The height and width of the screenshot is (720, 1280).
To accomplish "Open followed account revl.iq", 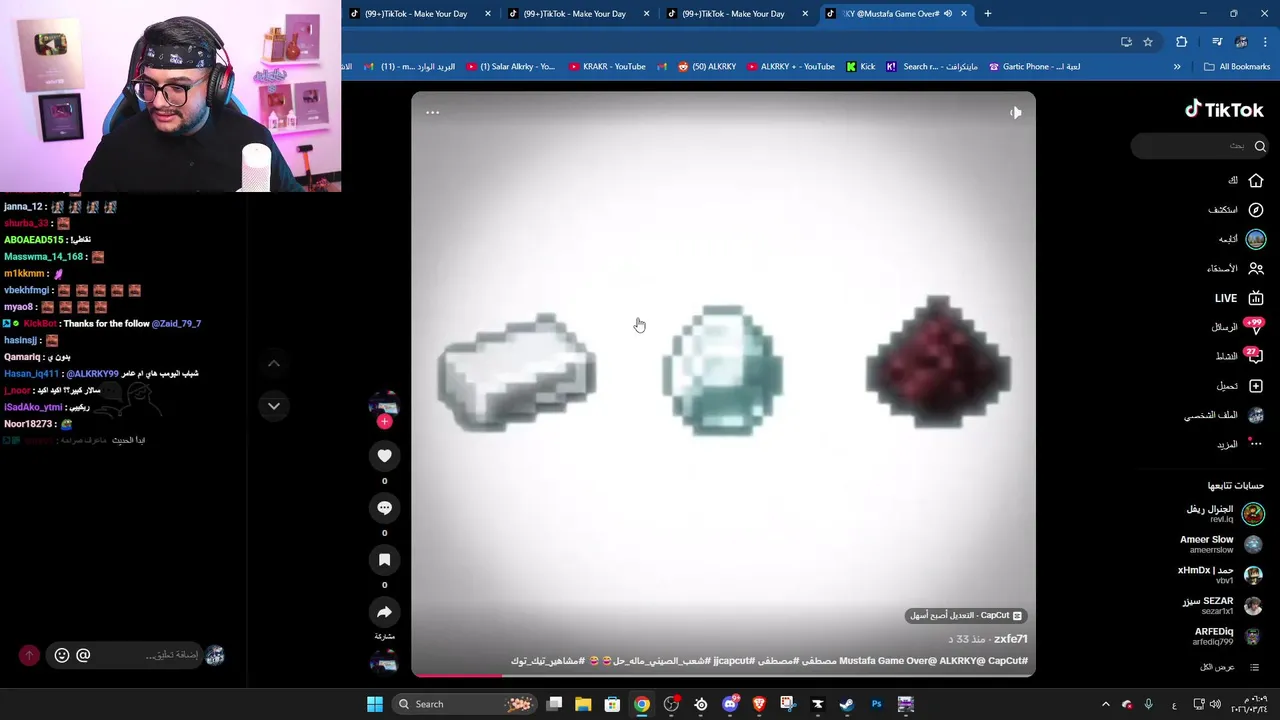I will coord(1224,514).
